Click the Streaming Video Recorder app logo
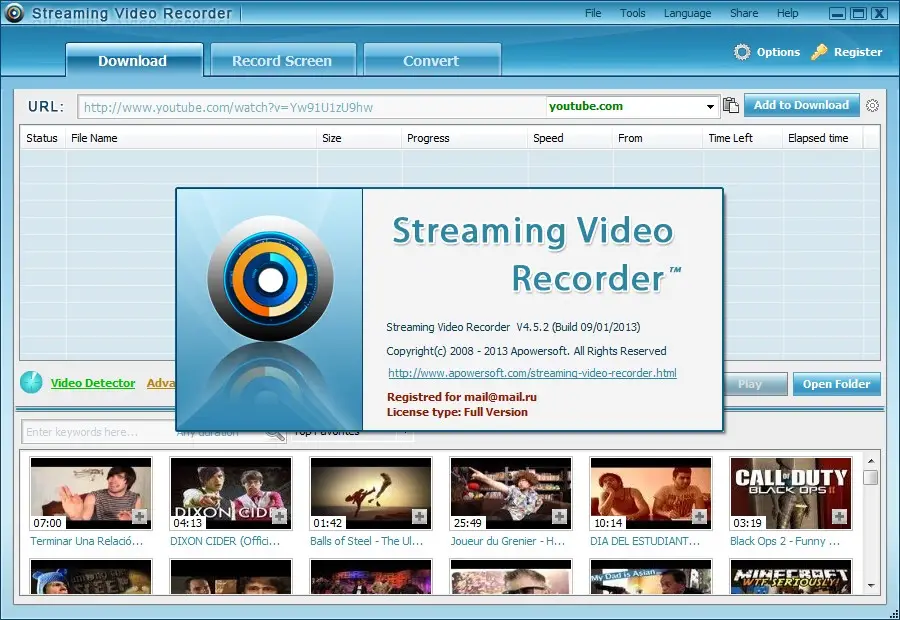Image resolution: width=900 pixels, height=620 pixels. 14,13
